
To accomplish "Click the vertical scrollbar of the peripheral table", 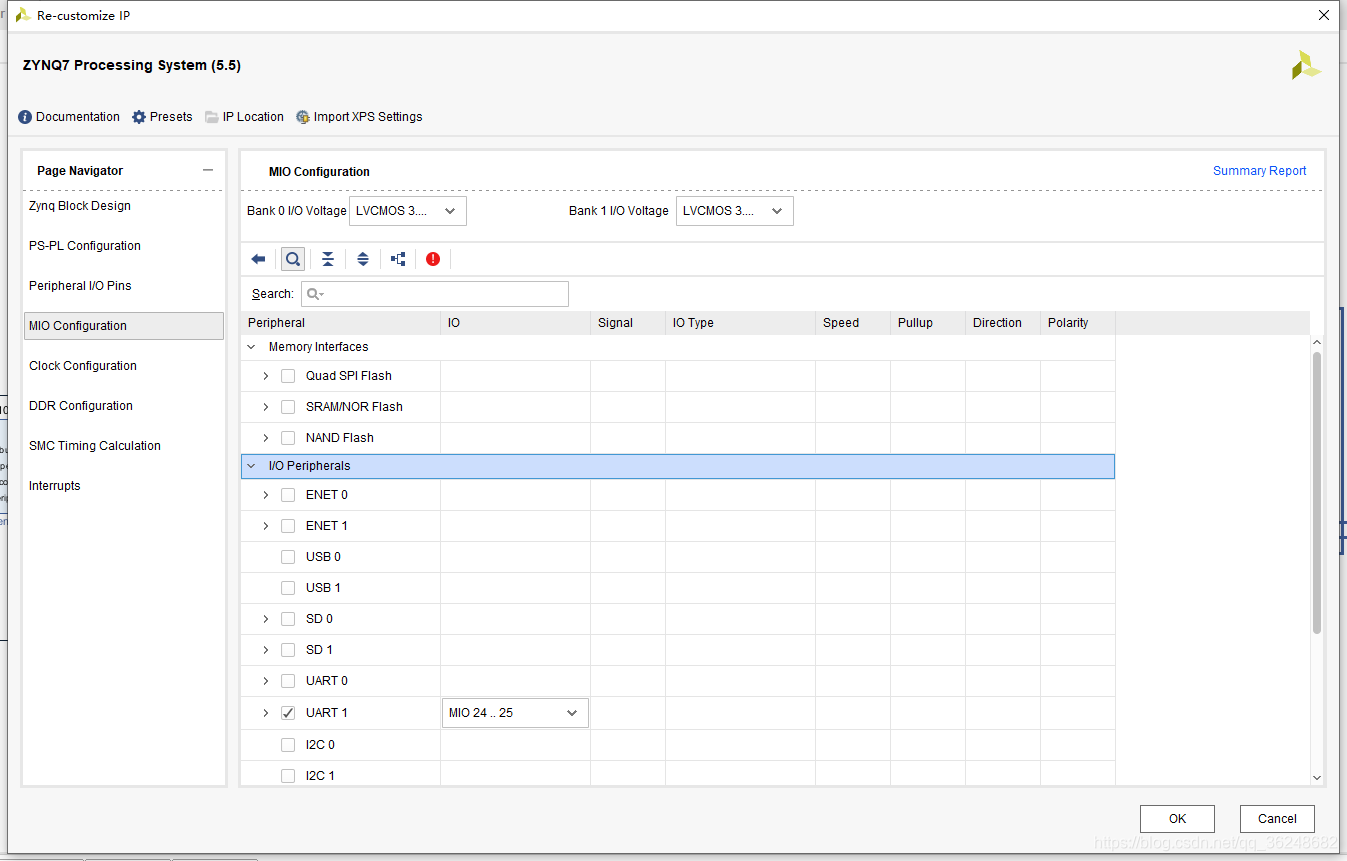I will coord(1316,492).
